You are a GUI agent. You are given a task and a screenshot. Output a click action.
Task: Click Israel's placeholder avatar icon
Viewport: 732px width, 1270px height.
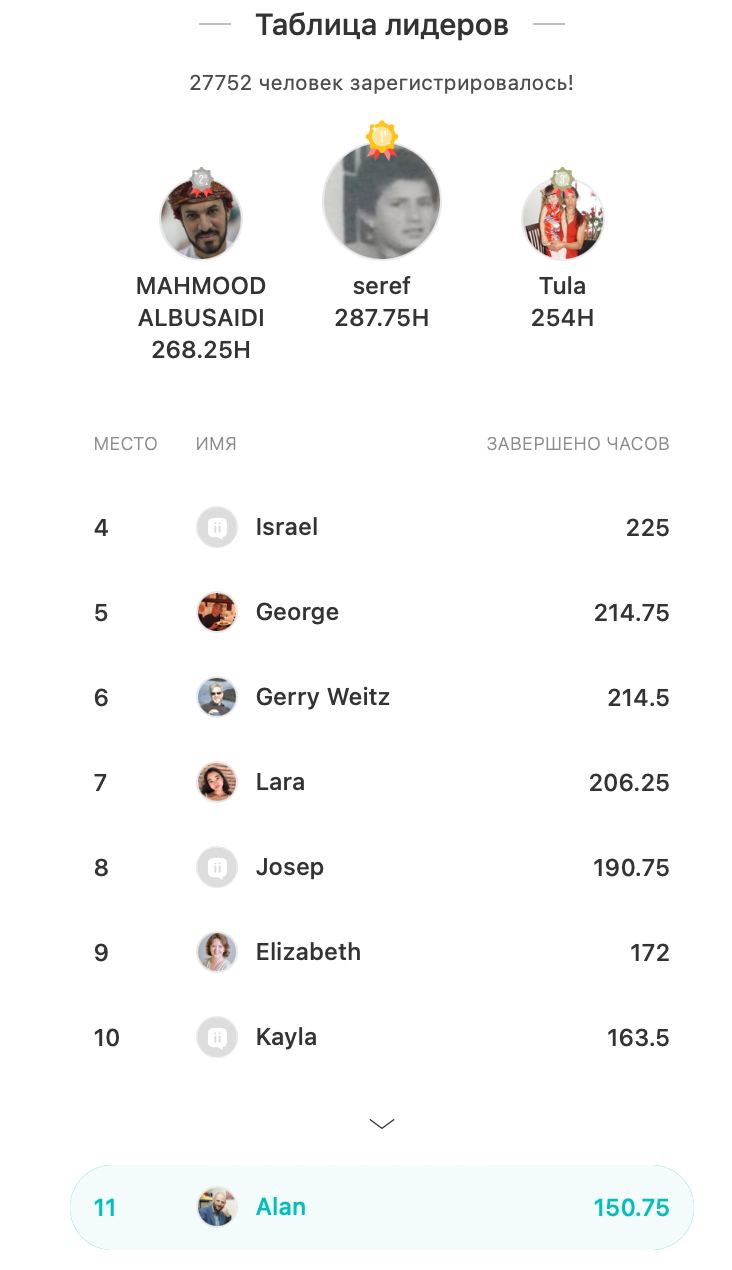click(217, 527)
